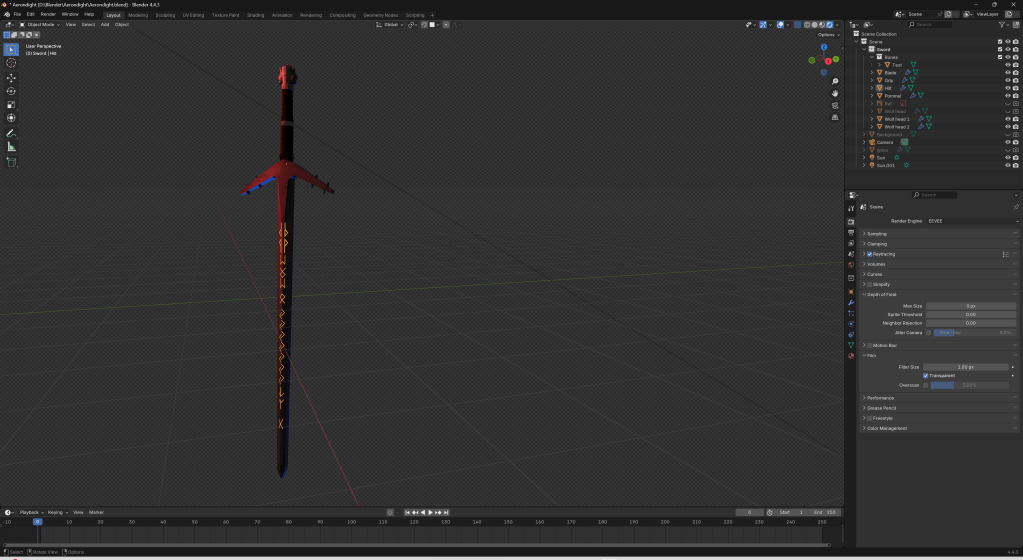Select the Measure tool
Viewport: 1023px width, 560px height.
(x=11, y=147)
